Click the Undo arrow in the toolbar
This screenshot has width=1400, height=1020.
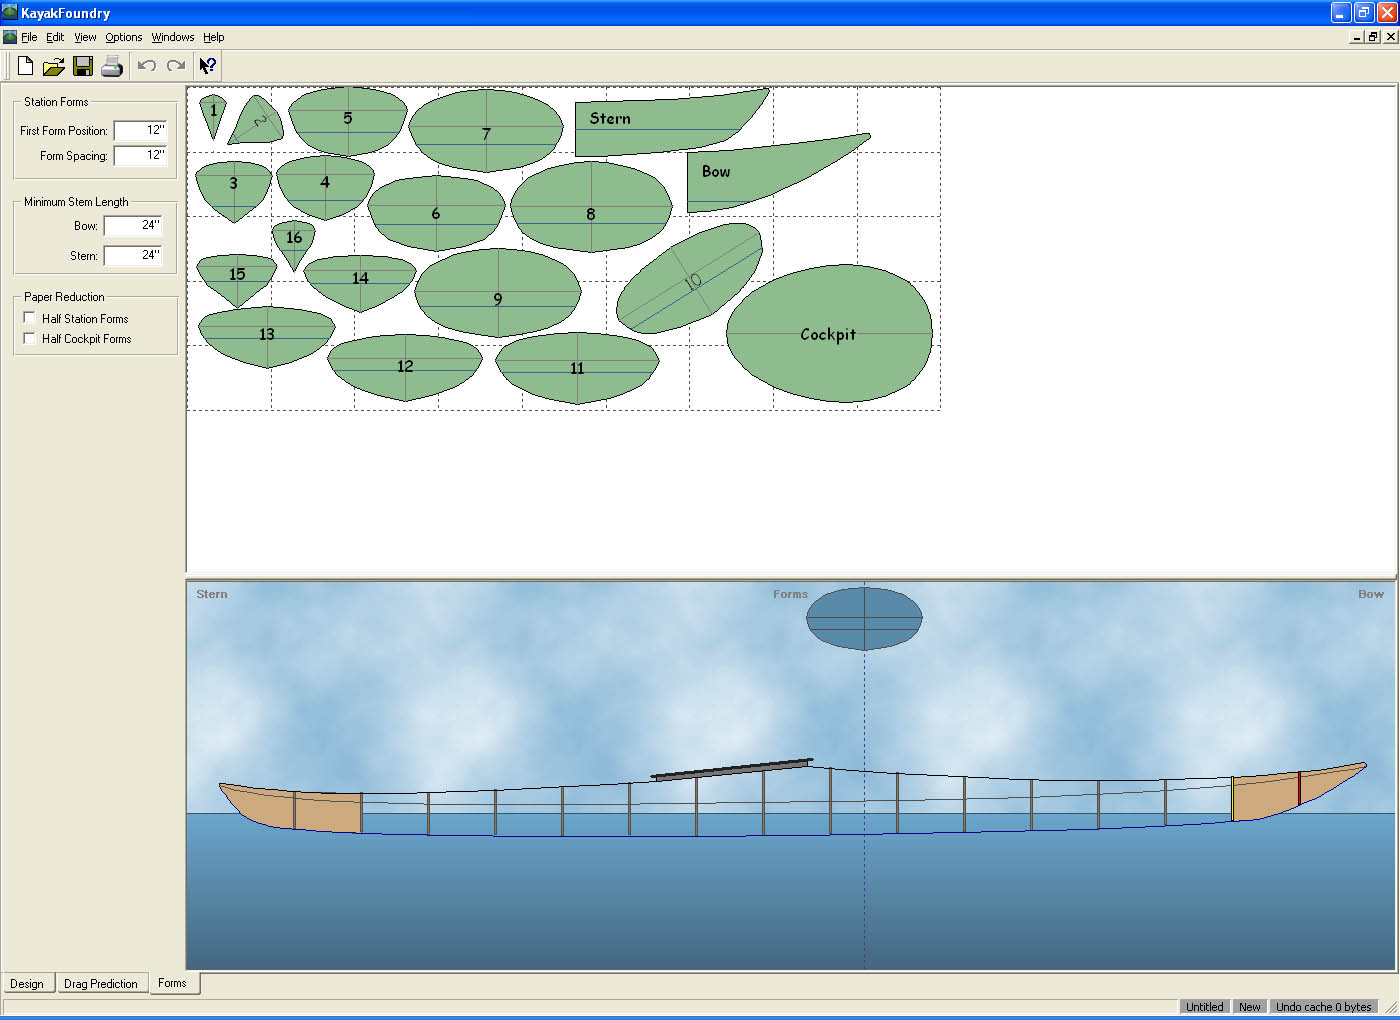147,66
